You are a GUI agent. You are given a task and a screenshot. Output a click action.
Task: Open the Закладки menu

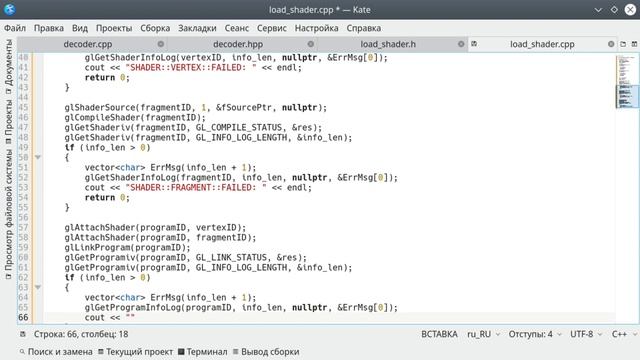click(x=197, y=28)
